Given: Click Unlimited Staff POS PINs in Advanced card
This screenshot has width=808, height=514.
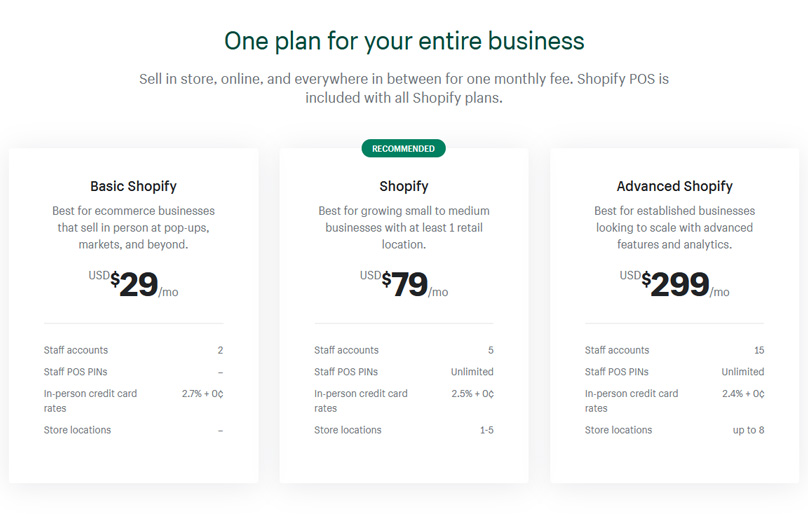Looking at the screenshot, I should (742, 372).
